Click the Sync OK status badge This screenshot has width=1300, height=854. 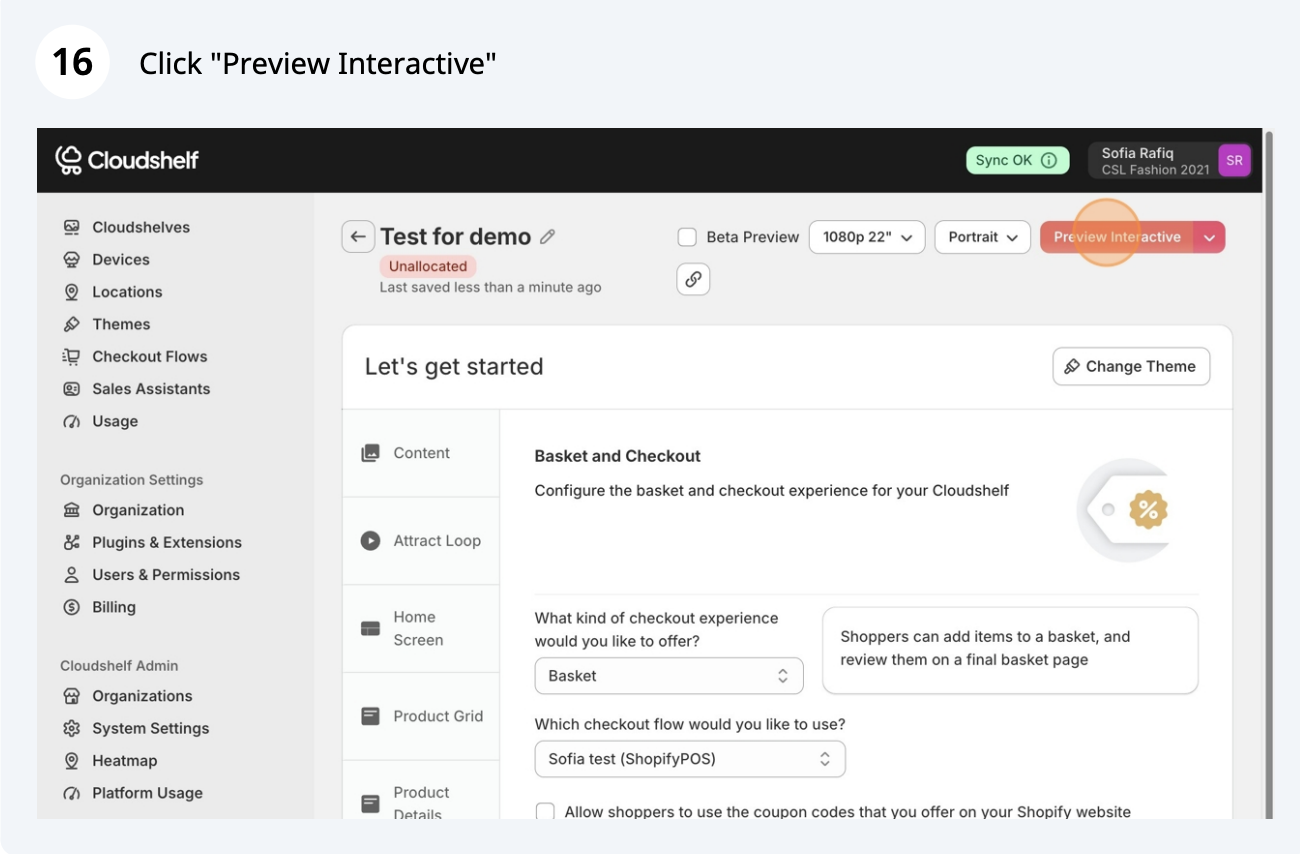[x=1016, y=160]
